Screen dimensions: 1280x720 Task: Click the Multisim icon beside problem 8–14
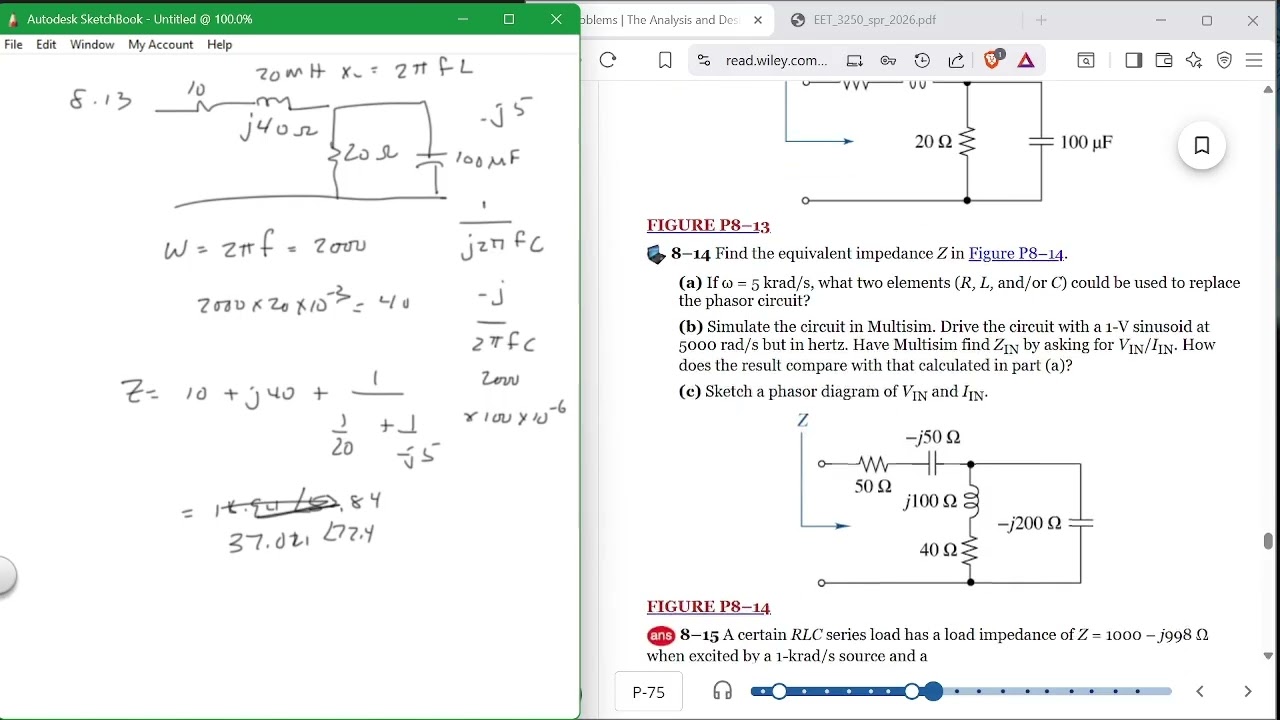pyautogui.click(x=656, y=255)
